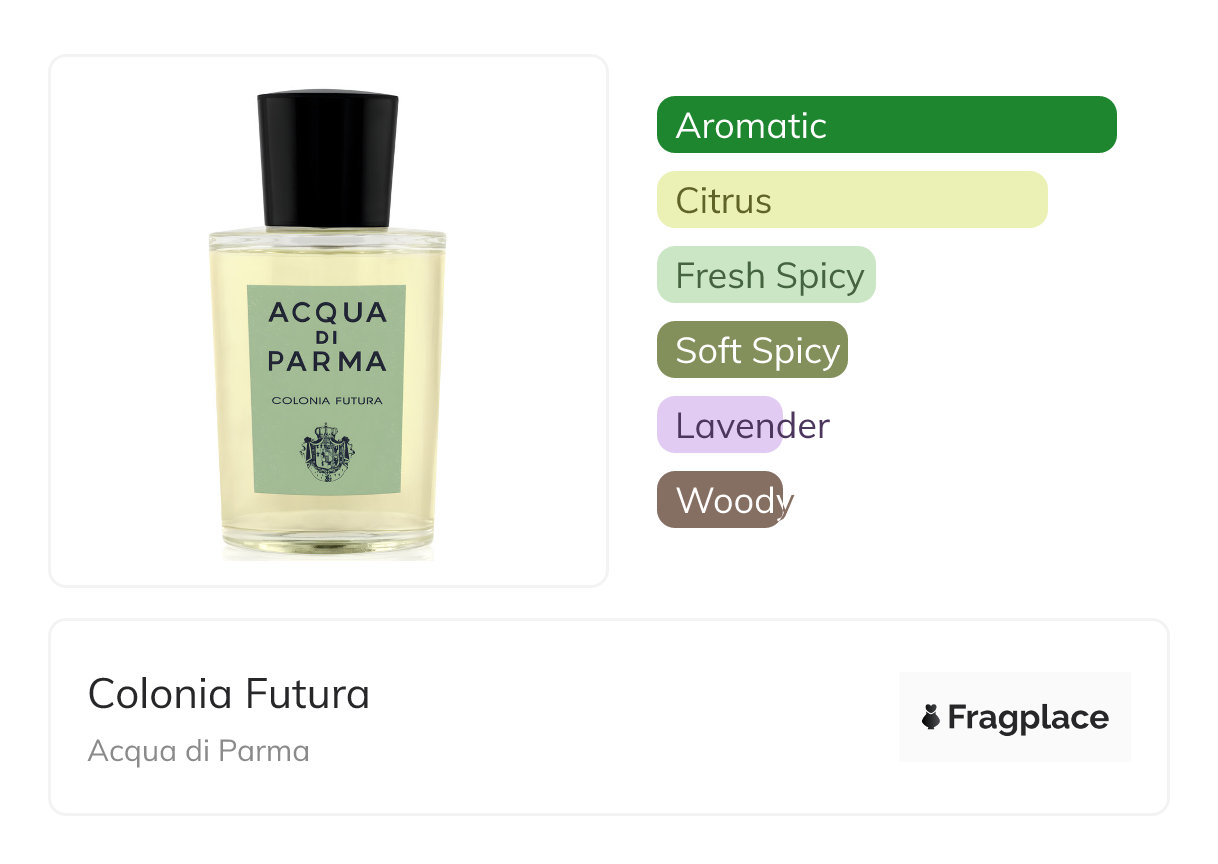
Task: Select the Soft Spicy accord bar
Action: pyautogui.click(x=752, y=350)
